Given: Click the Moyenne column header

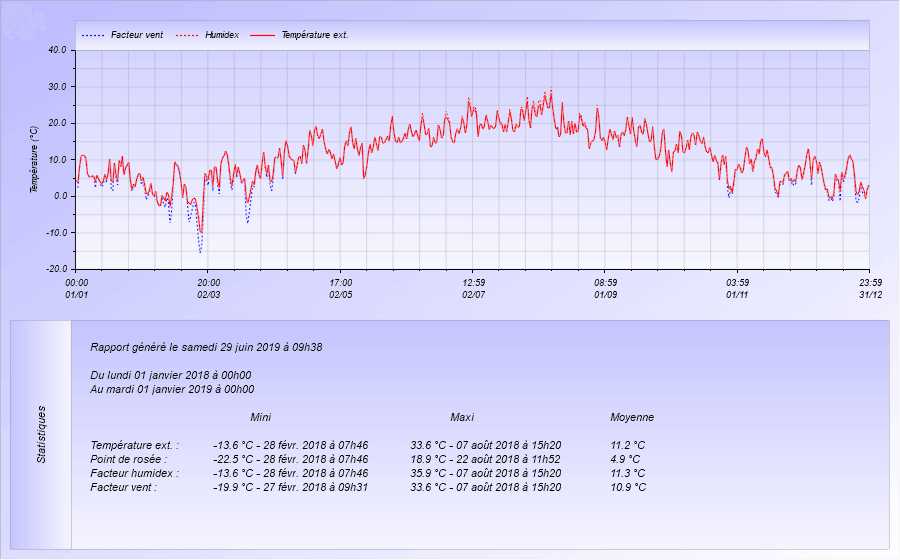Looking at the screenshot, I should pos(632,417).
